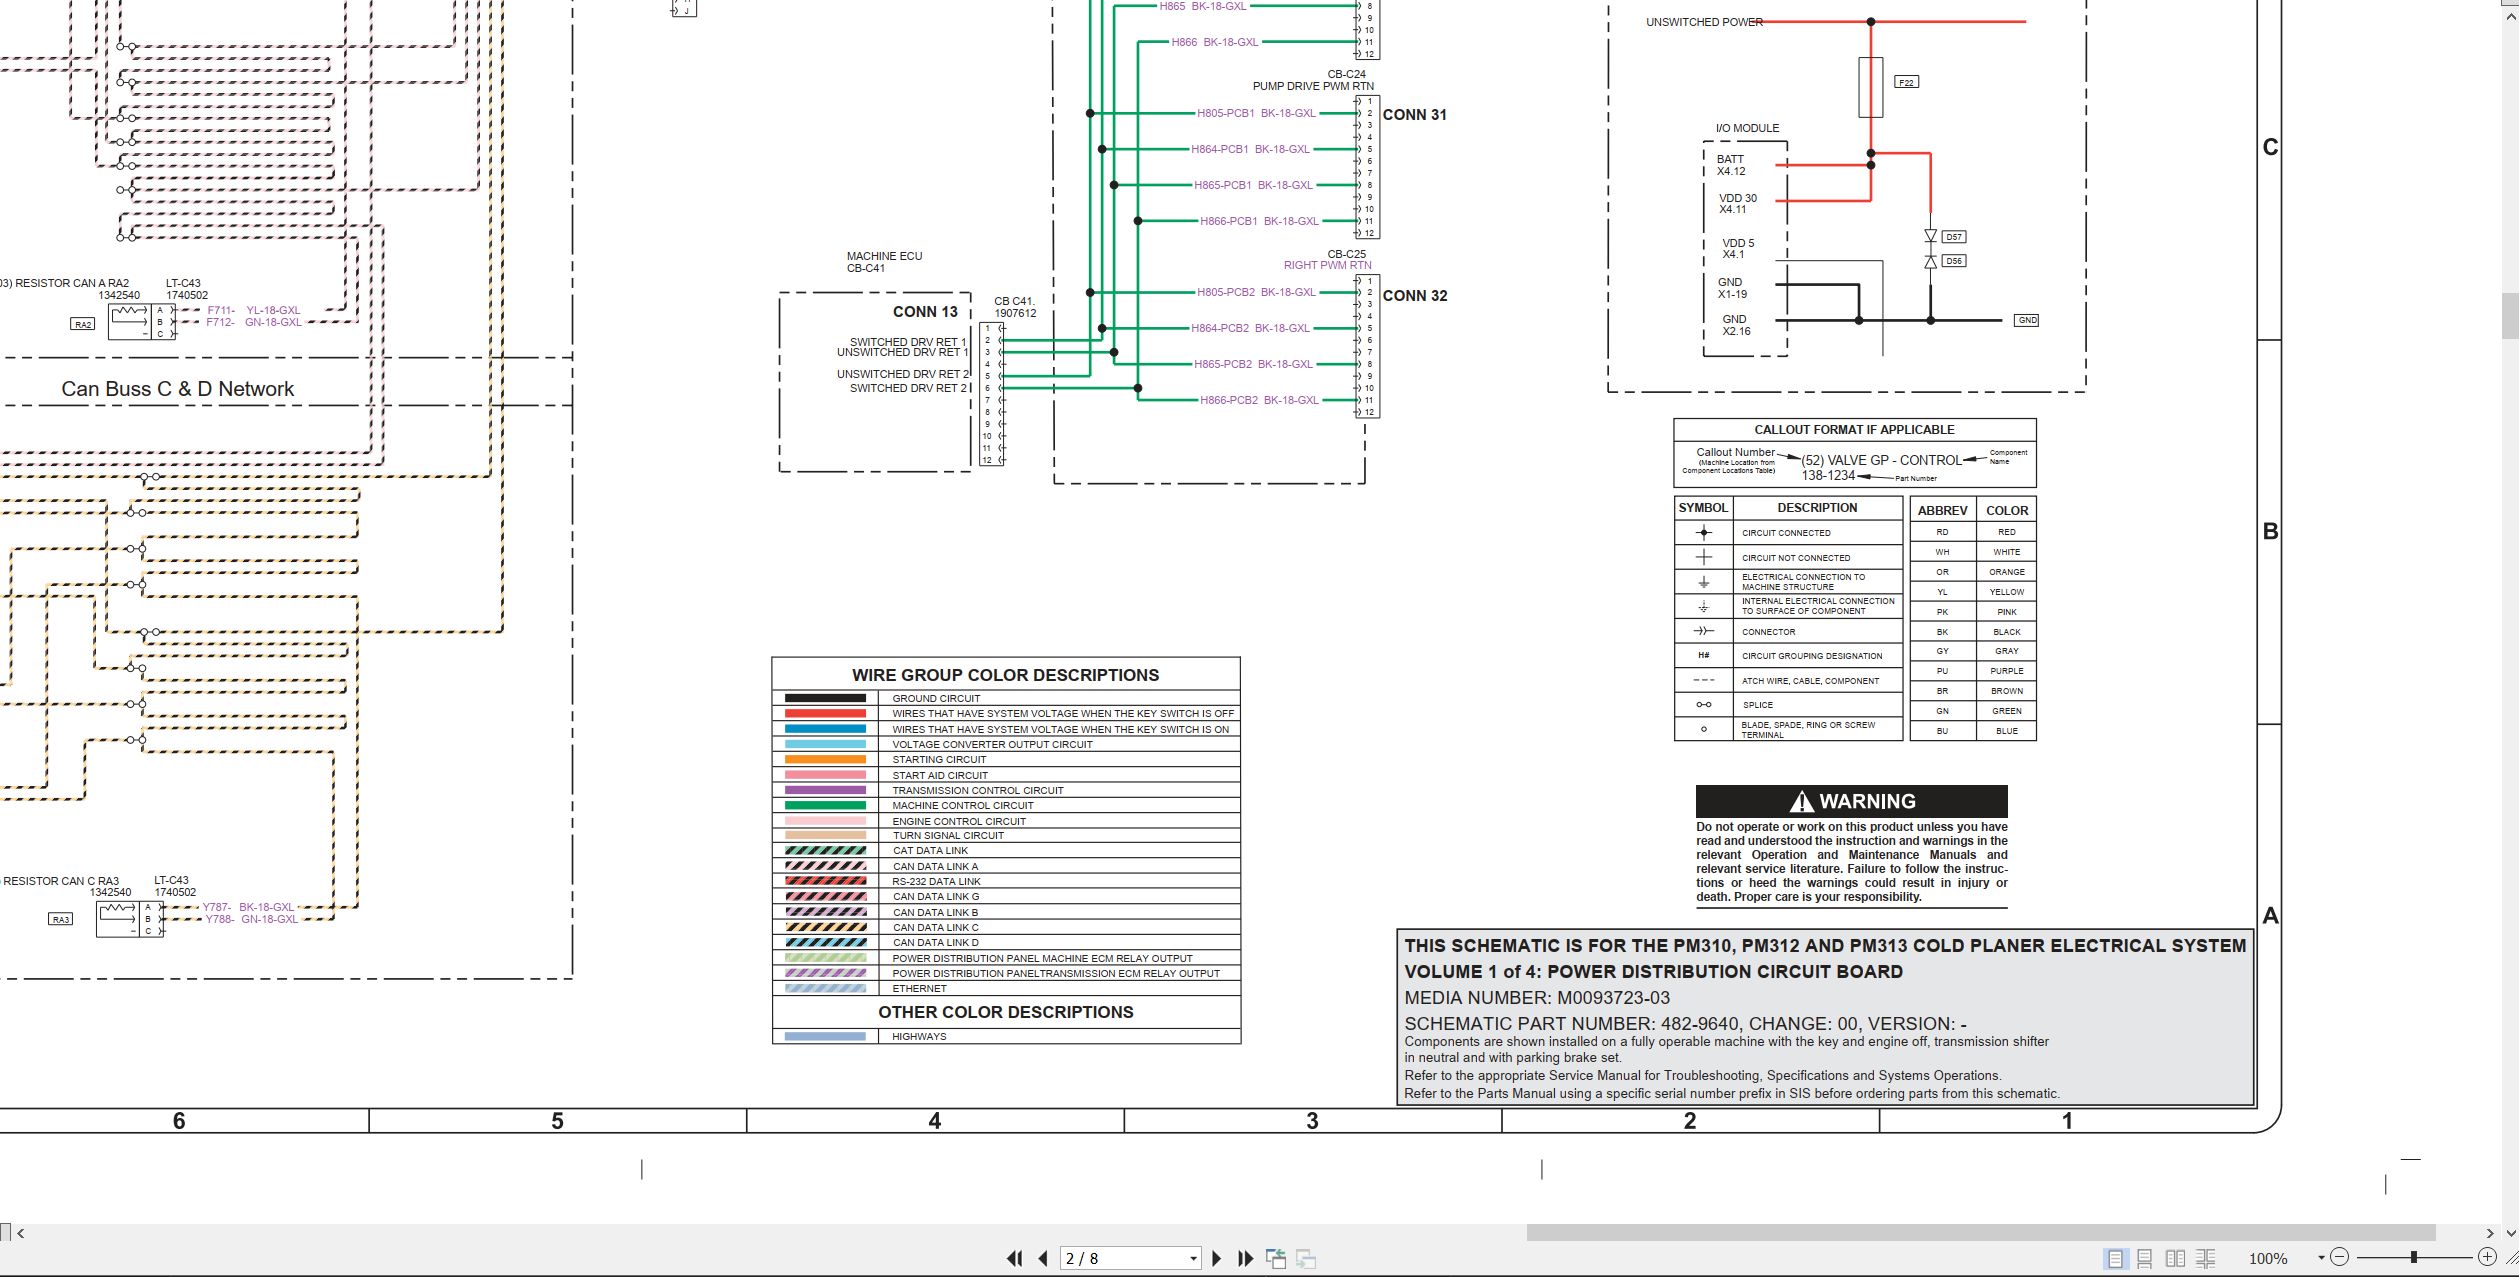
Task: Click the CONN 31 label
Action: [x=1414, y=115]
